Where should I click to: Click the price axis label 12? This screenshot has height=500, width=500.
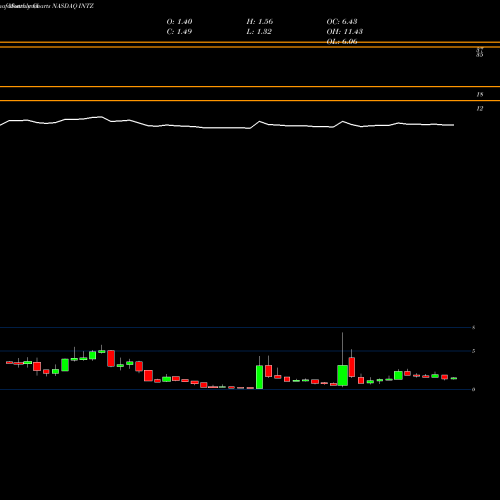pyautogui.click(x=480, y=109)
